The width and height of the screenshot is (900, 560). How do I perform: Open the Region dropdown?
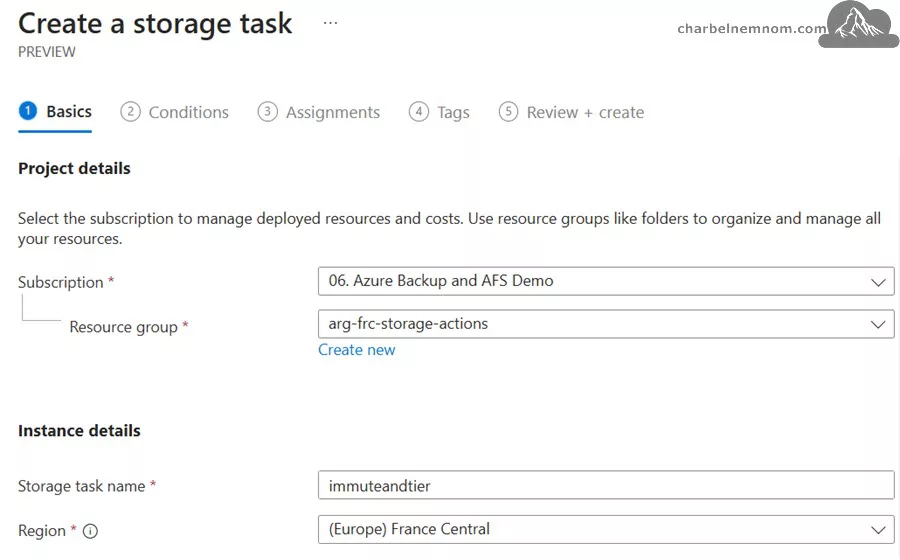coord(606,530)
